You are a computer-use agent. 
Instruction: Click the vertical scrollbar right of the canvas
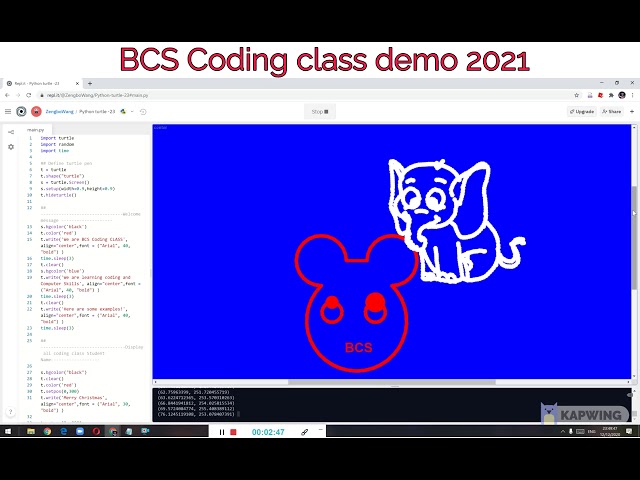pos(634,238)
